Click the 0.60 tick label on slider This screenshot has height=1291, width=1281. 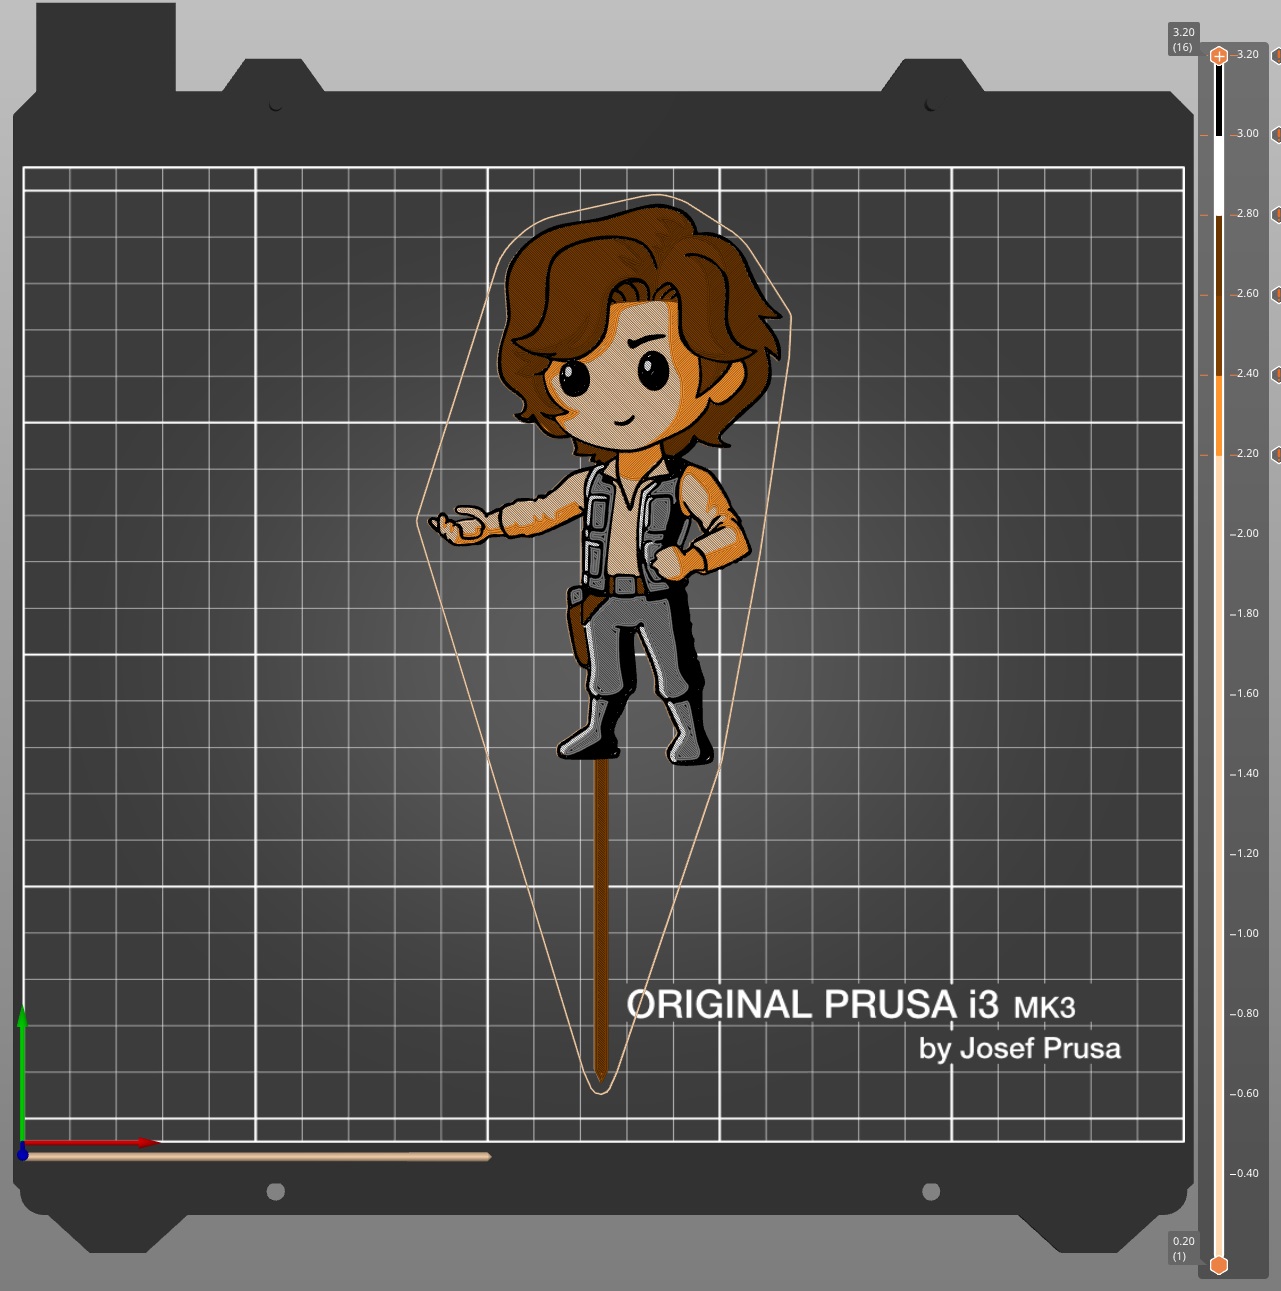1247,1094
